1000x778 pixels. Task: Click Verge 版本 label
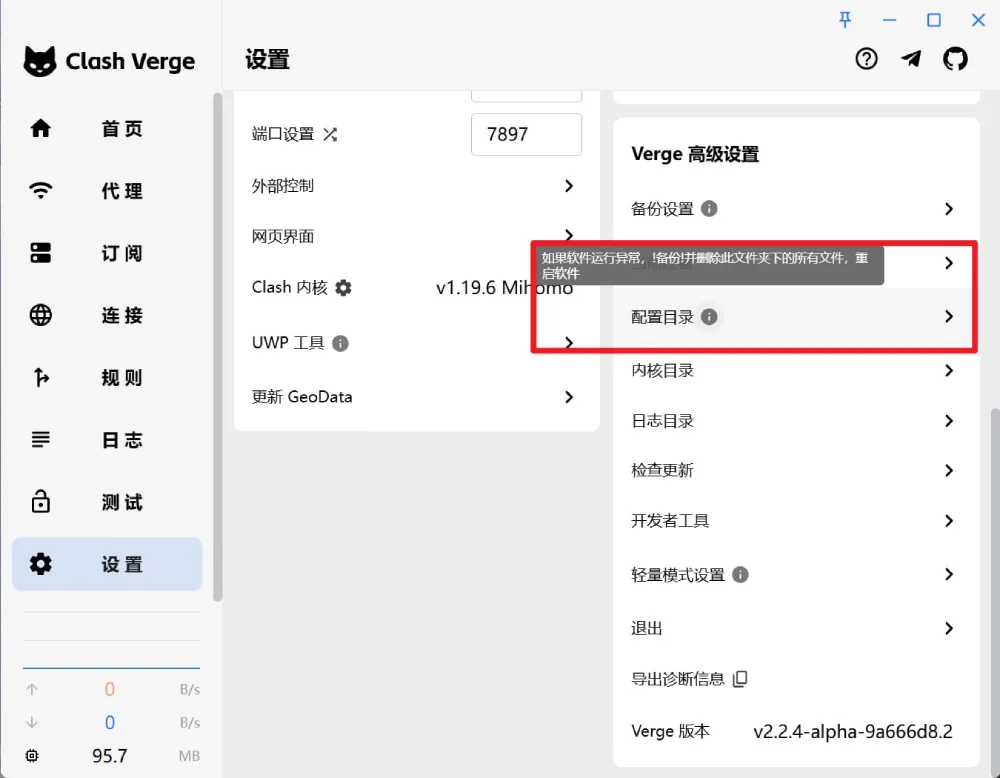coord(670,731)
